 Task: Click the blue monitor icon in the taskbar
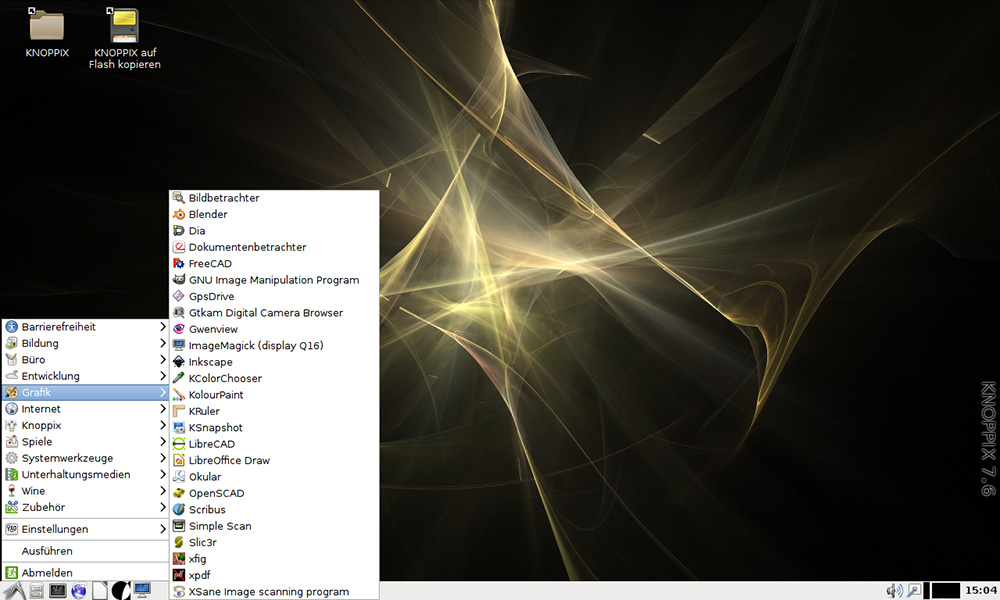[142, 590]
